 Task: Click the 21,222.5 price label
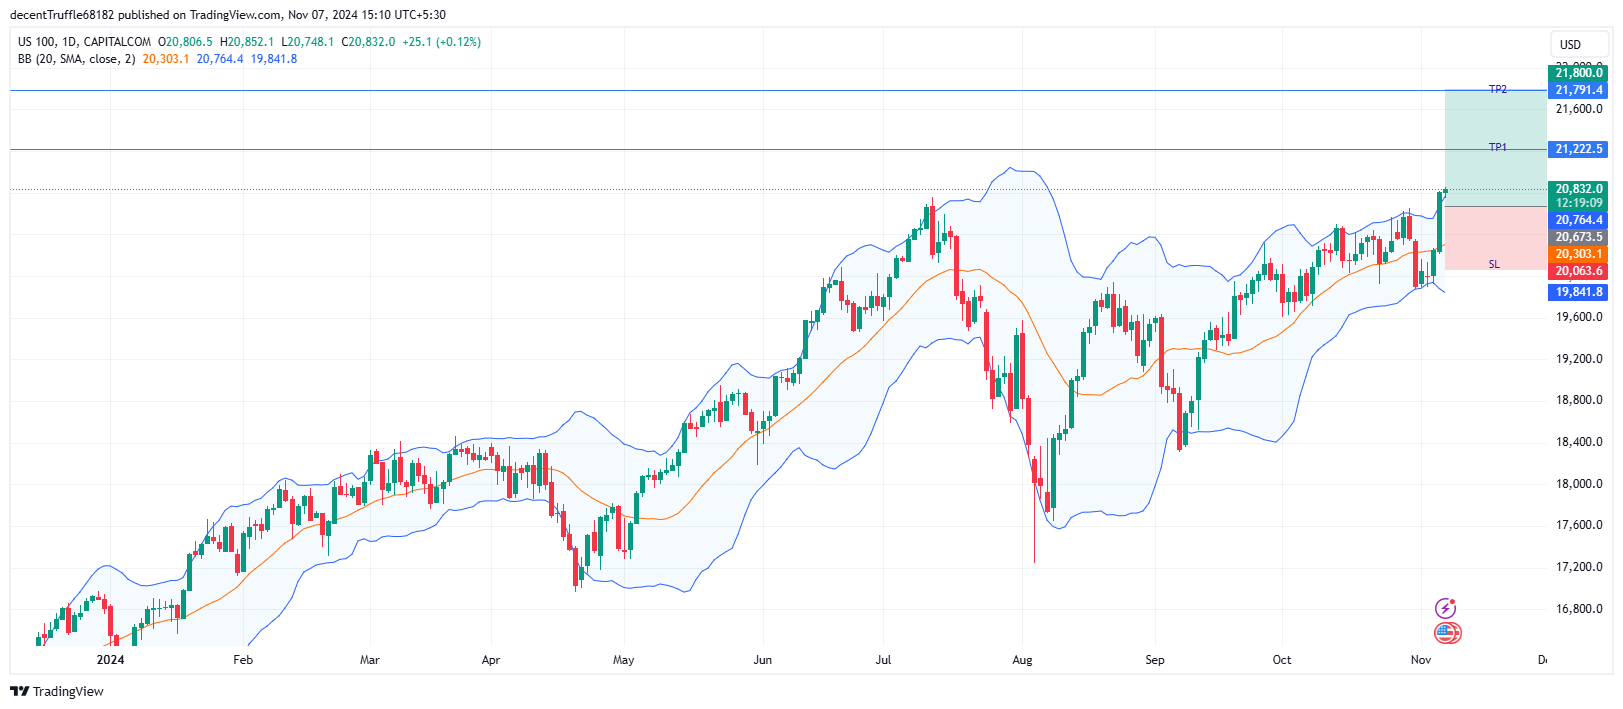[1578, 149]
